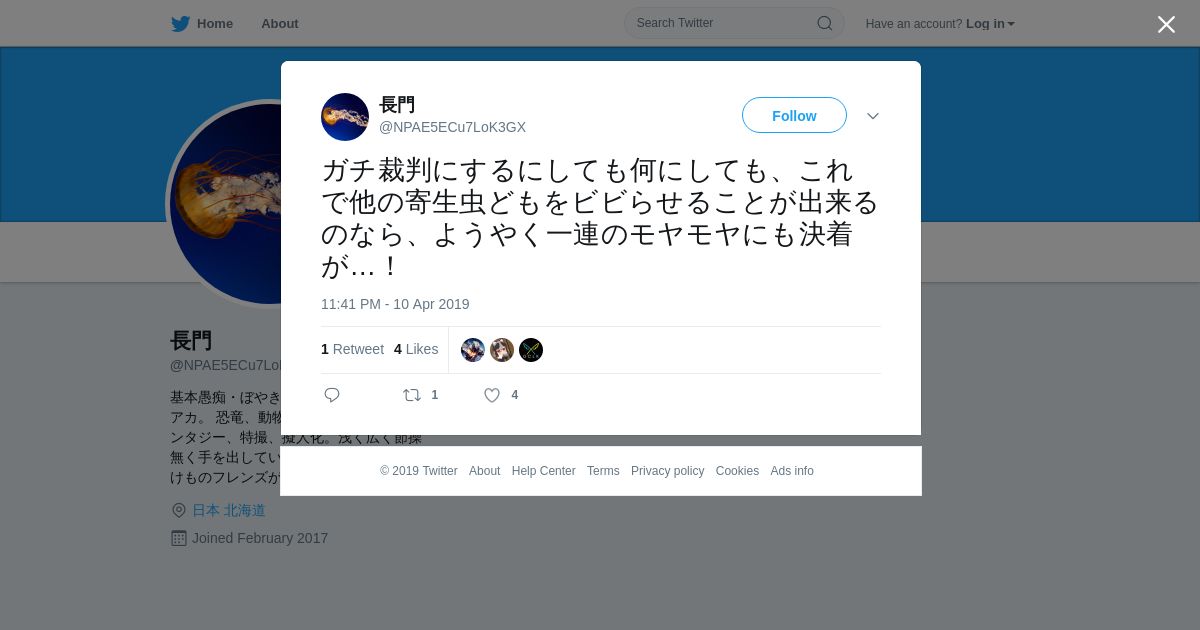Viewport: 1200px width, 630px height.
Task: Expand tweet options chevron next to Follow
Action: [x=873, y=116]
